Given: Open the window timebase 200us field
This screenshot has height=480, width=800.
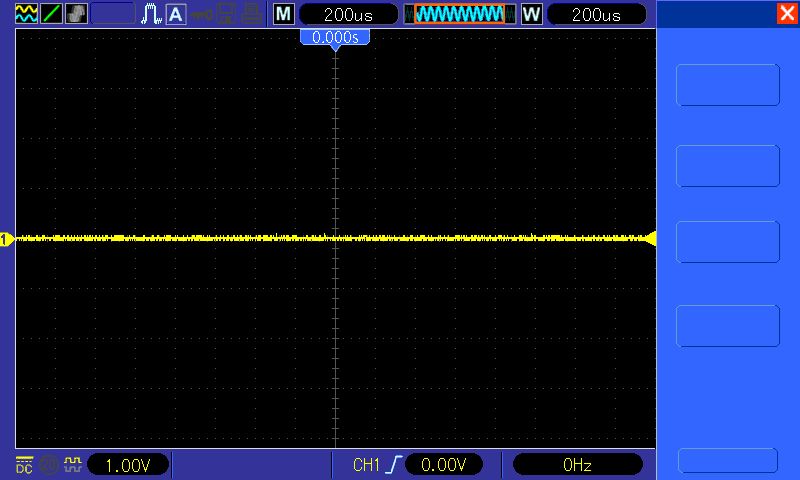Looking at the screenshot, I should tap(597, 14).
